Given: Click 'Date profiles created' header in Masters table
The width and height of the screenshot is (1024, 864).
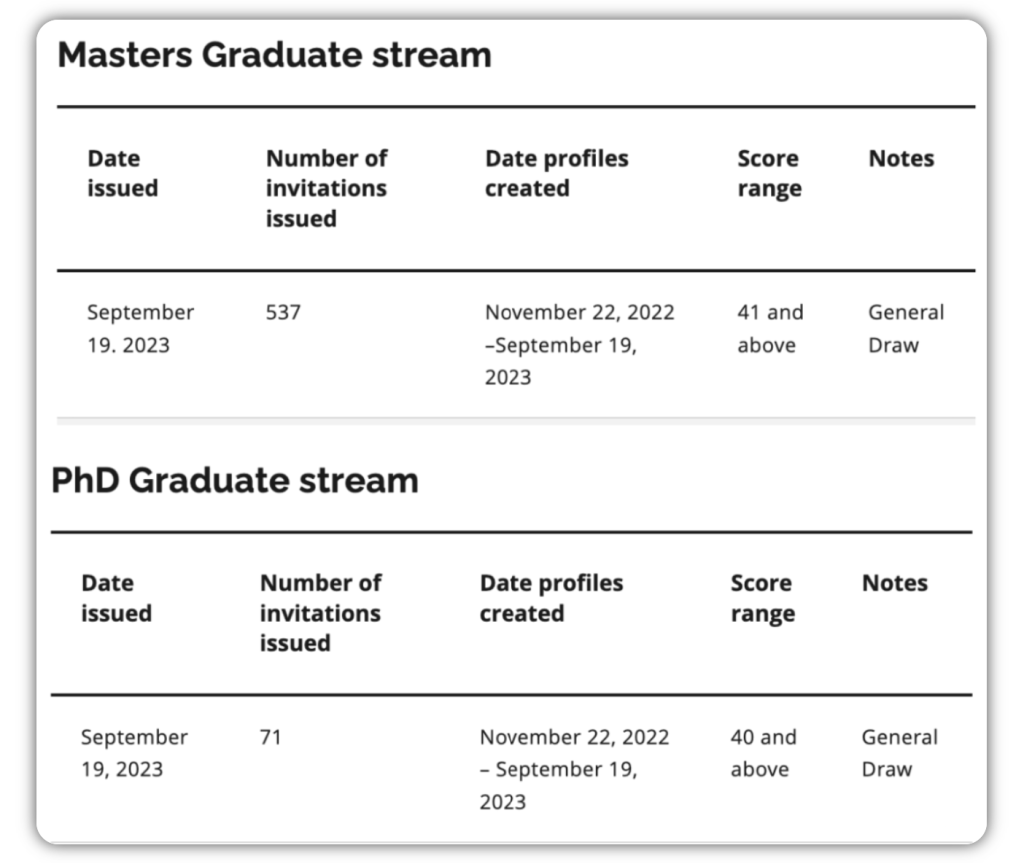Looking at the screenshot, I should pyautogui.click(x=556, y=173).
